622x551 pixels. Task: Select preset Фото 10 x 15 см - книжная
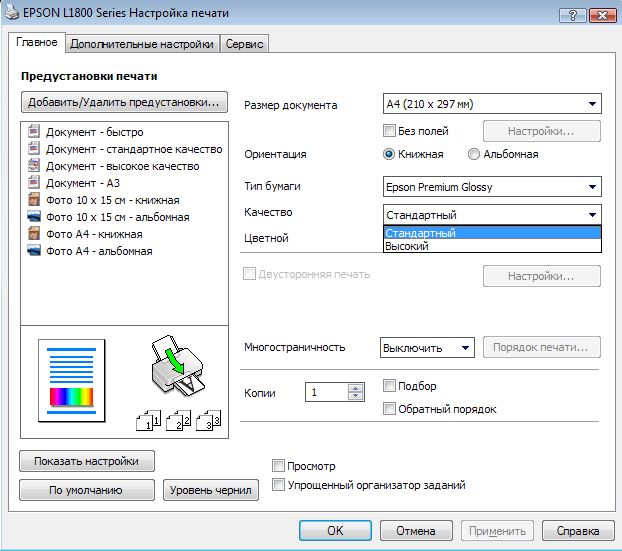tap(113, 200)
